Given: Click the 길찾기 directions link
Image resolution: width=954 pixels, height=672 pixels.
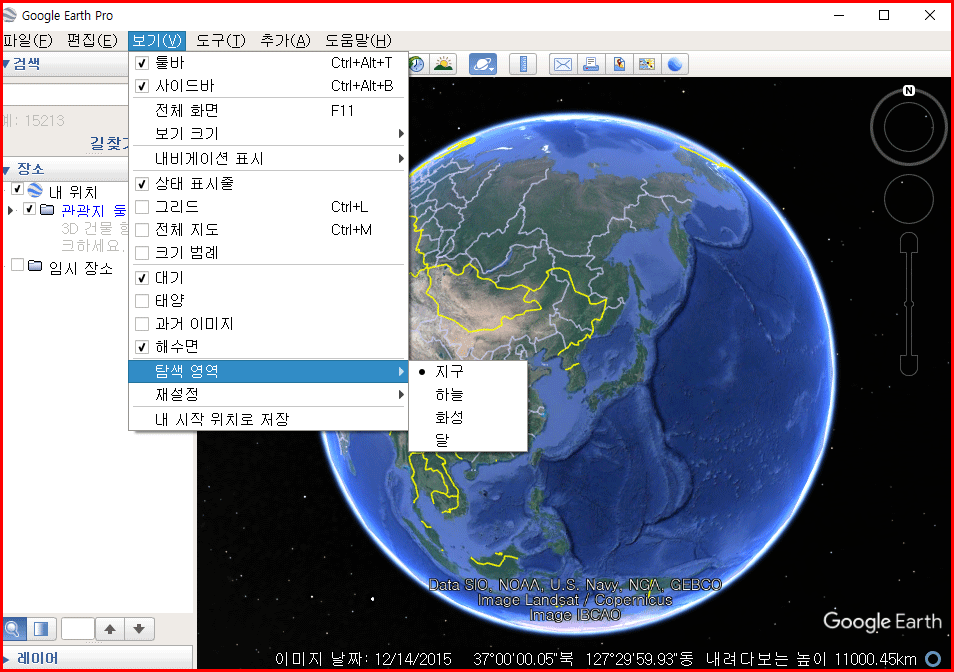Looking at the screenshot, I should click(x=109, y=144).
